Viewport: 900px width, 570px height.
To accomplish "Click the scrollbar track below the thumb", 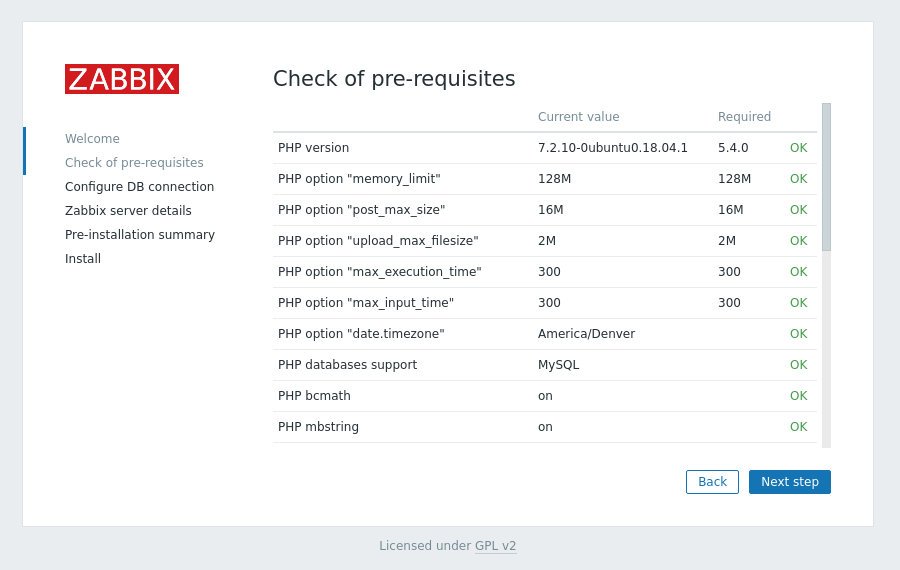I will [x=826, y=349].
